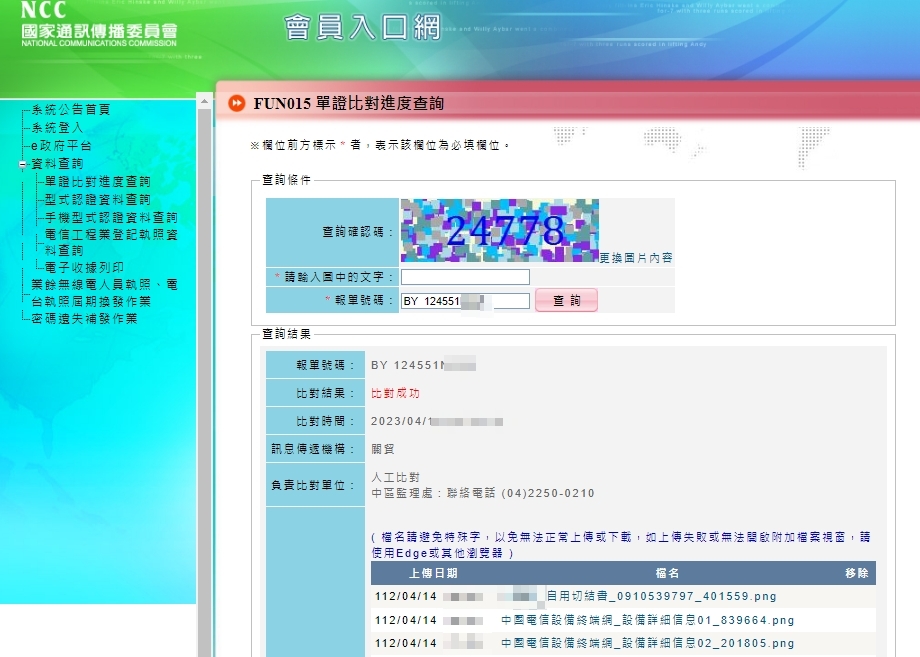The image size is (920, 657).
Task: Open 手機型式認證資料查詢
Action: click(x=111, y=218)
